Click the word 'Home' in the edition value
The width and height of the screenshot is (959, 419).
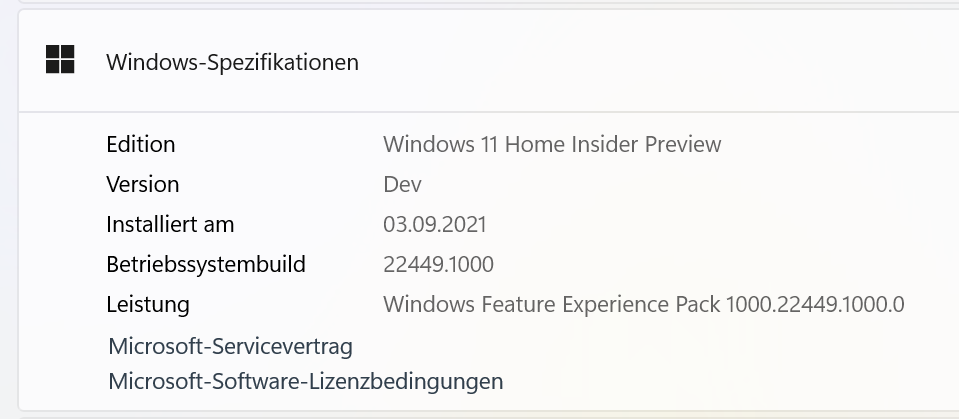click(x=533, y=144)
